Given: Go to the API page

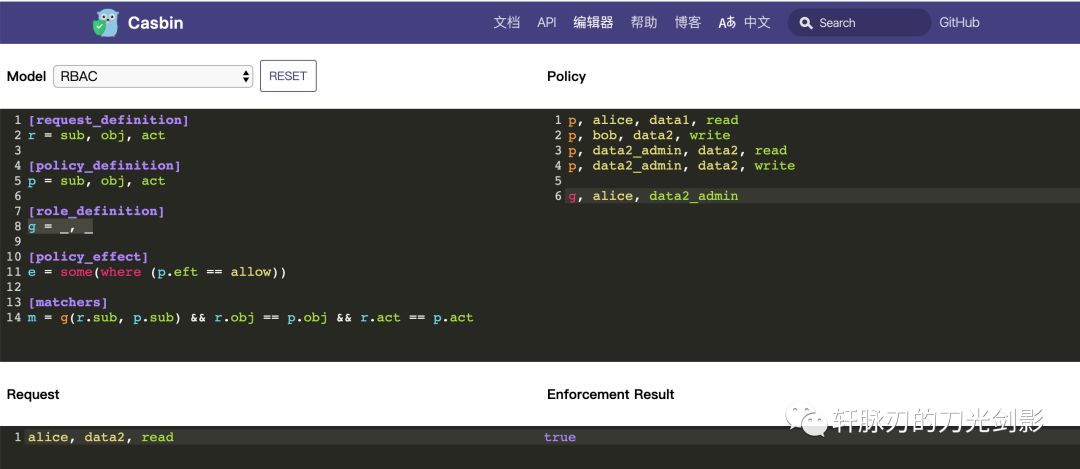Looking at the screenshot, I should tap(547, 23).
